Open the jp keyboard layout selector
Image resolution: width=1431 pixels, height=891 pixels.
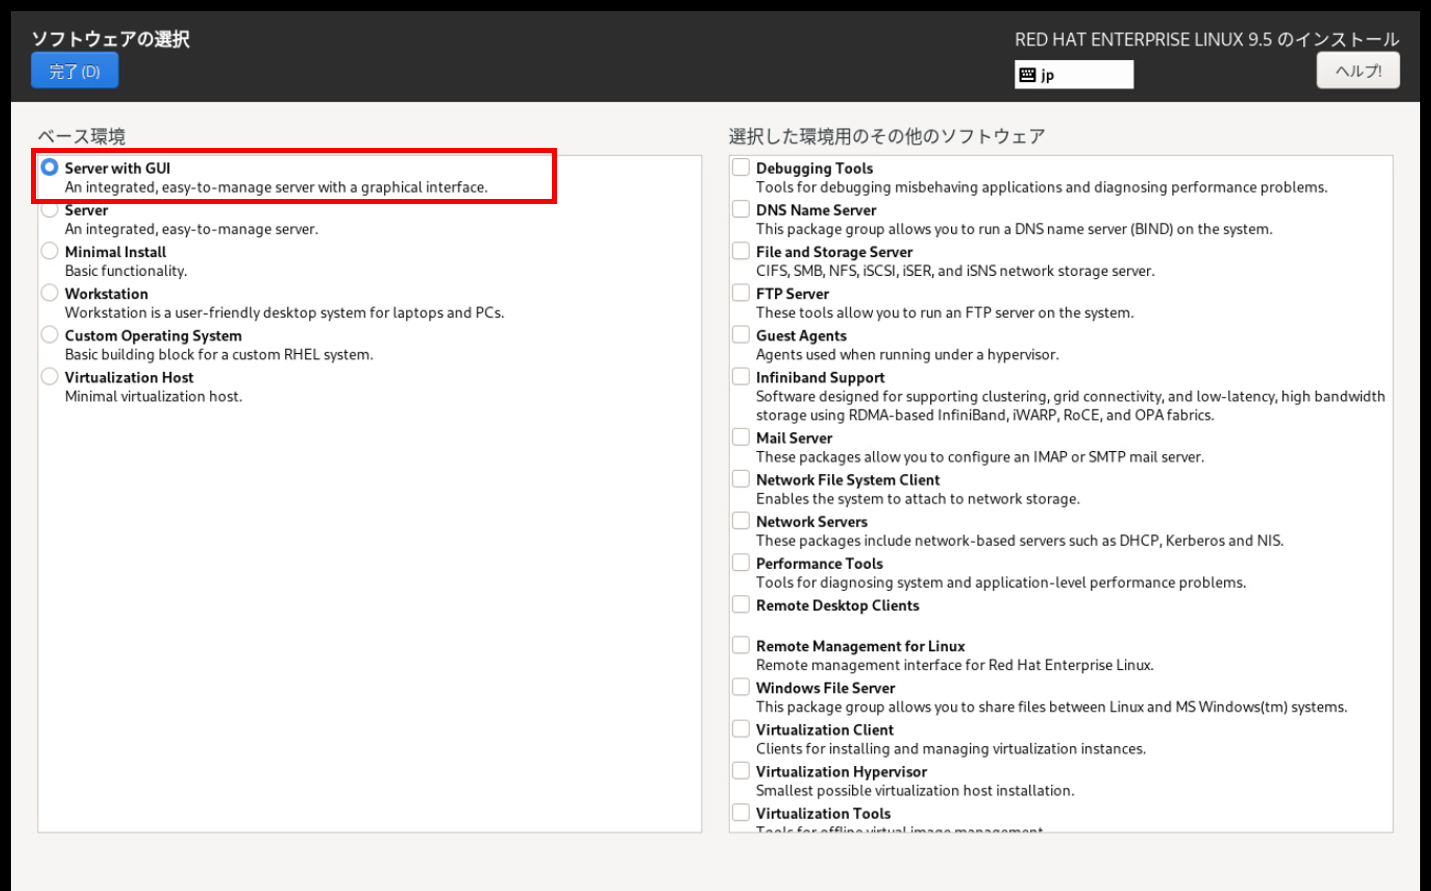click(1075, 74)
